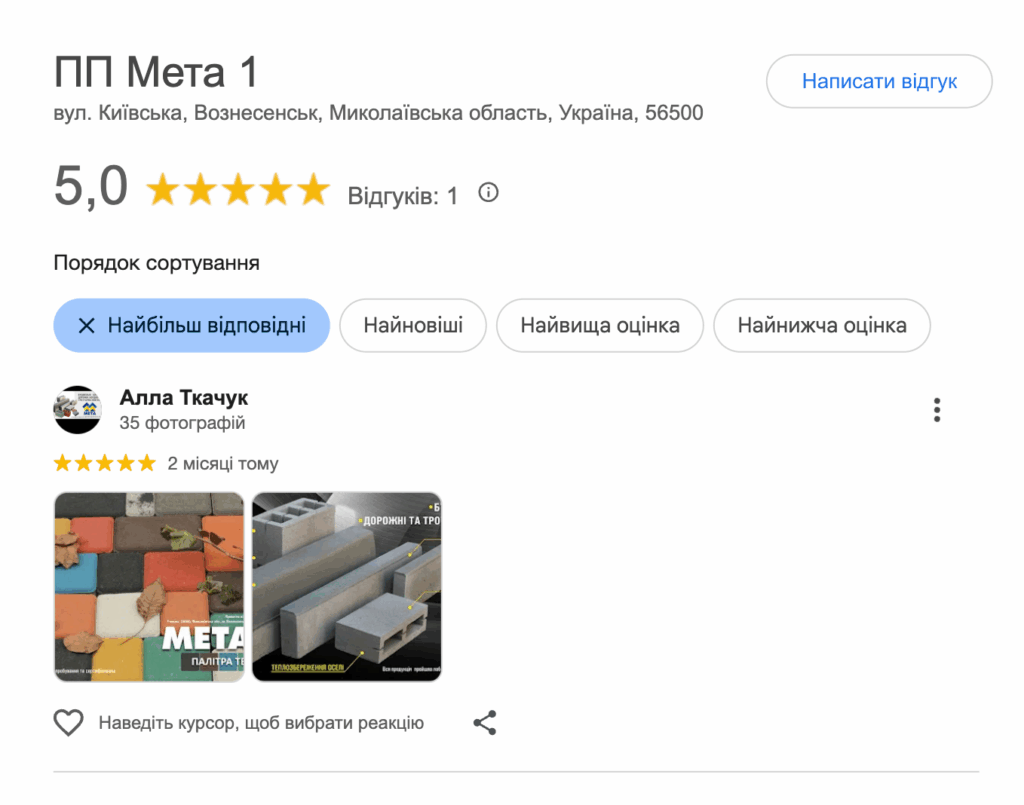
Task: Click the ПП Мета 1 business title
Action: tap(156, 71)
